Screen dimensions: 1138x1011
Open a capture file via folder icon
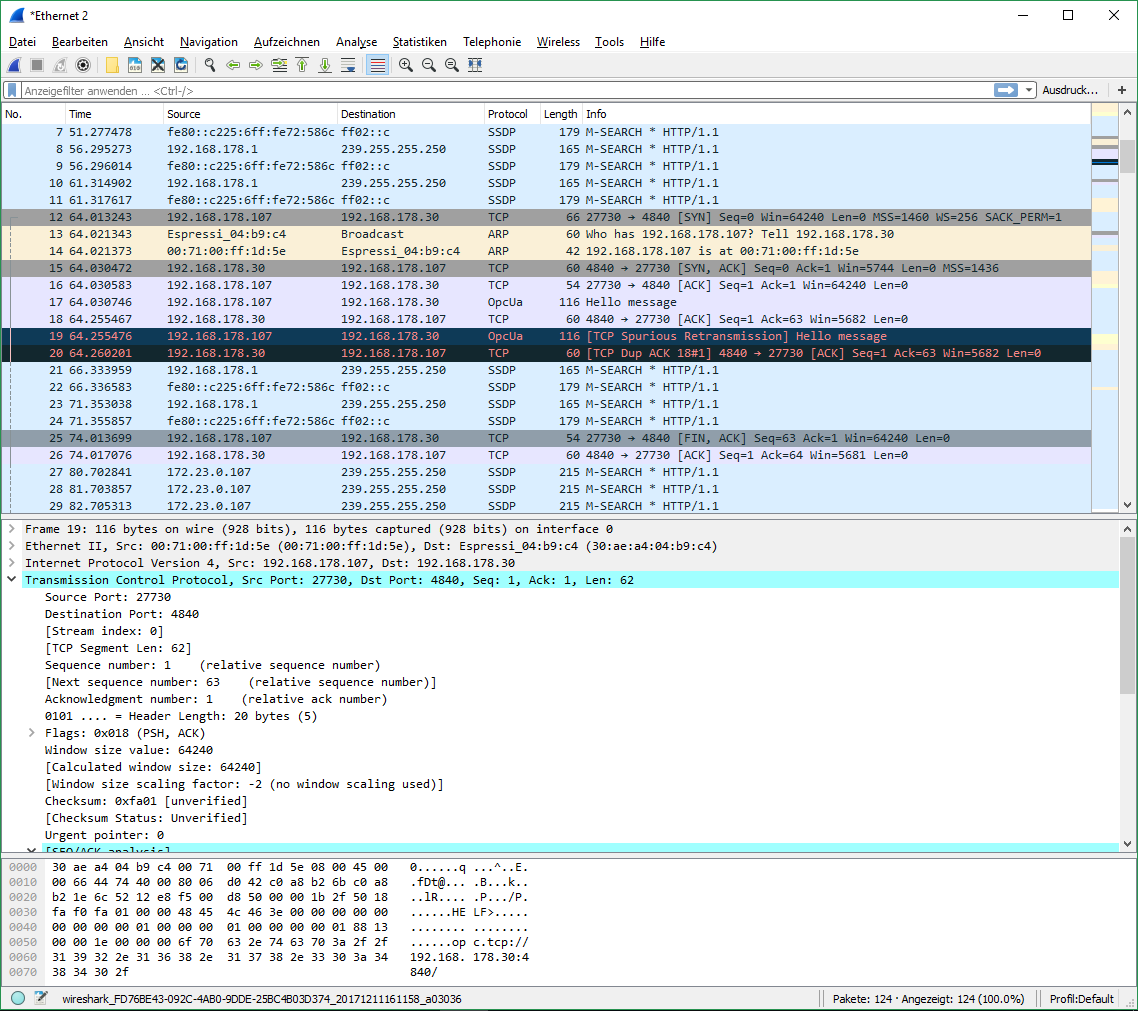[112, 65]
